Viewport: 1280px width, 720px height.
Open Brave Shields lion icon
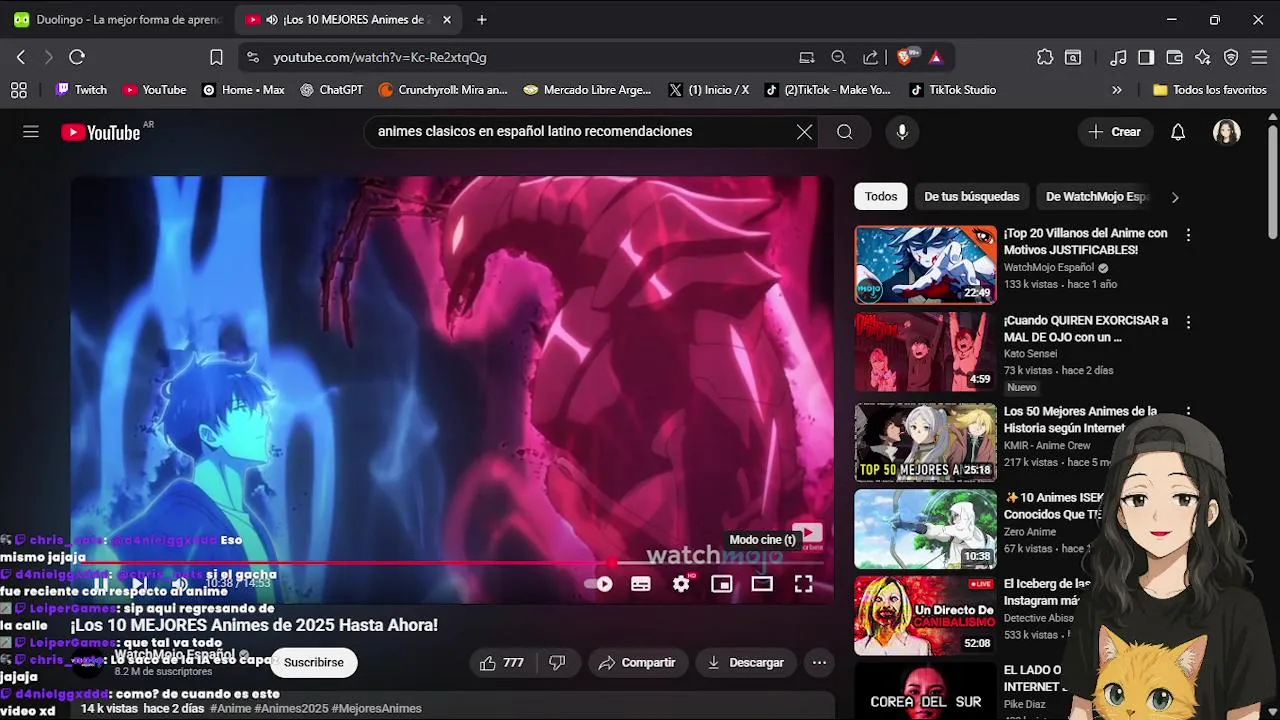click(905, 58)
